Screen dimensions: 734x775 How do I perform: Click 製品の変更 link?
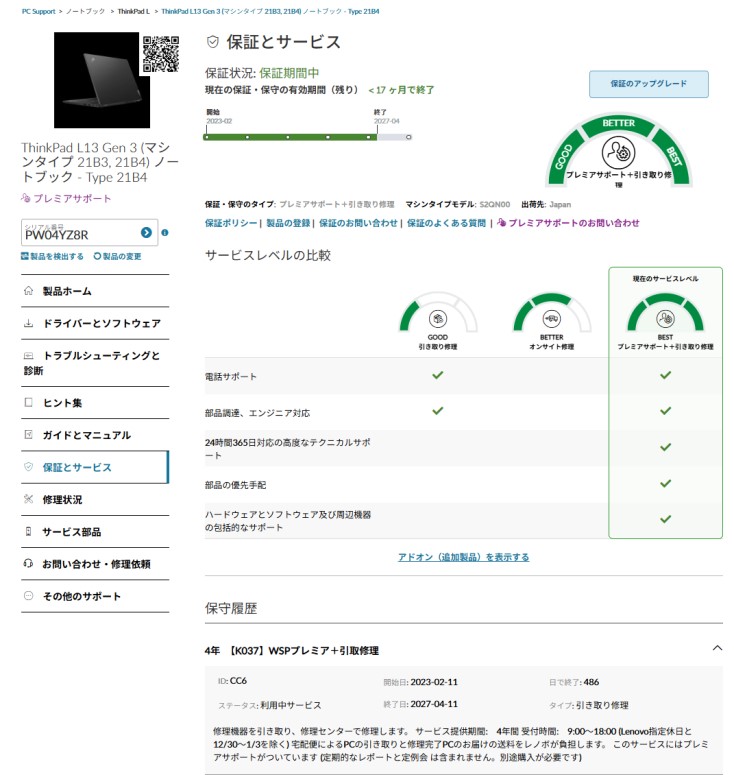point(118,257)
